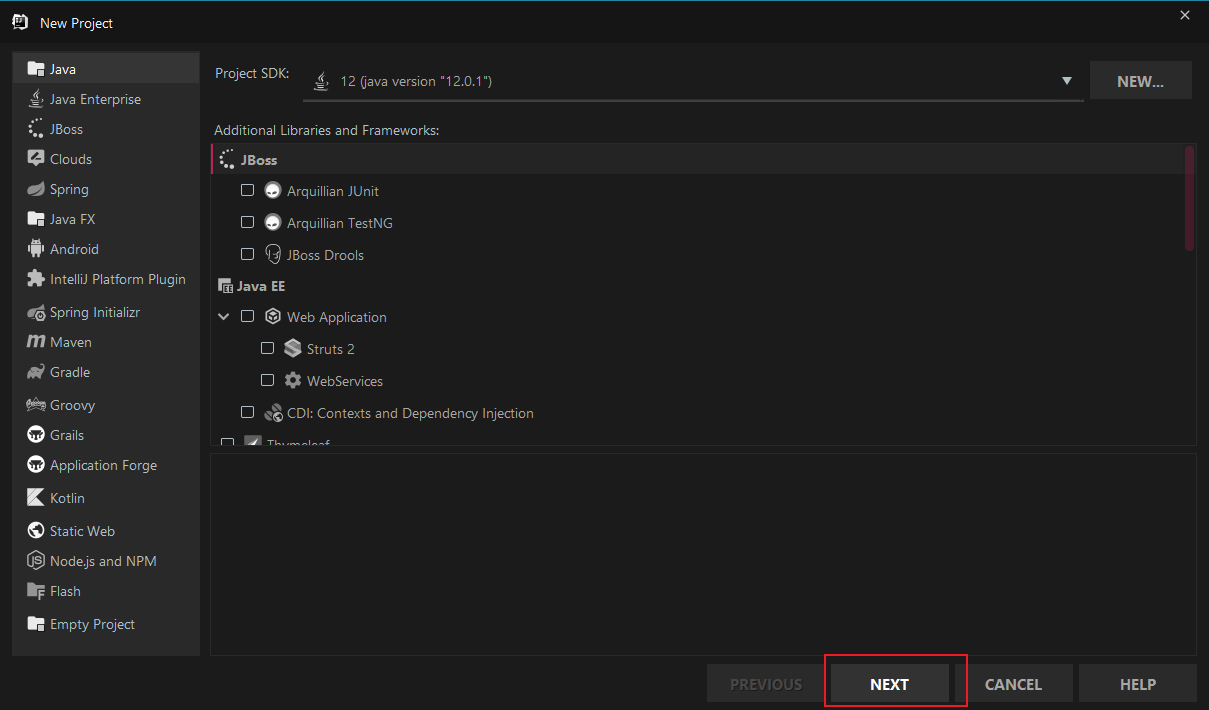This screenshot has height=710, width=1209.
Task: Click the Java EE group header
Action: 260,286
